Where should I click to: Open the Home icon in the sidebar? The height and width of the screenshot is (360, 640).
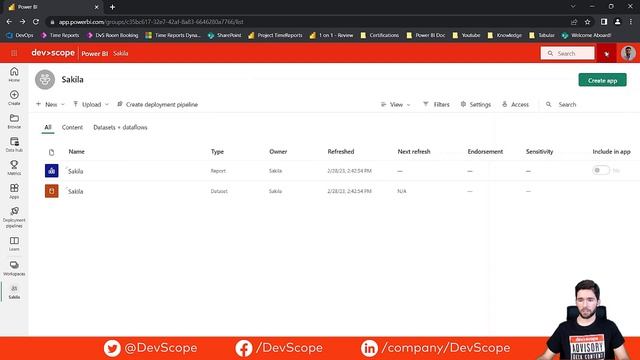pyautogui.click(x=14, y=74)
